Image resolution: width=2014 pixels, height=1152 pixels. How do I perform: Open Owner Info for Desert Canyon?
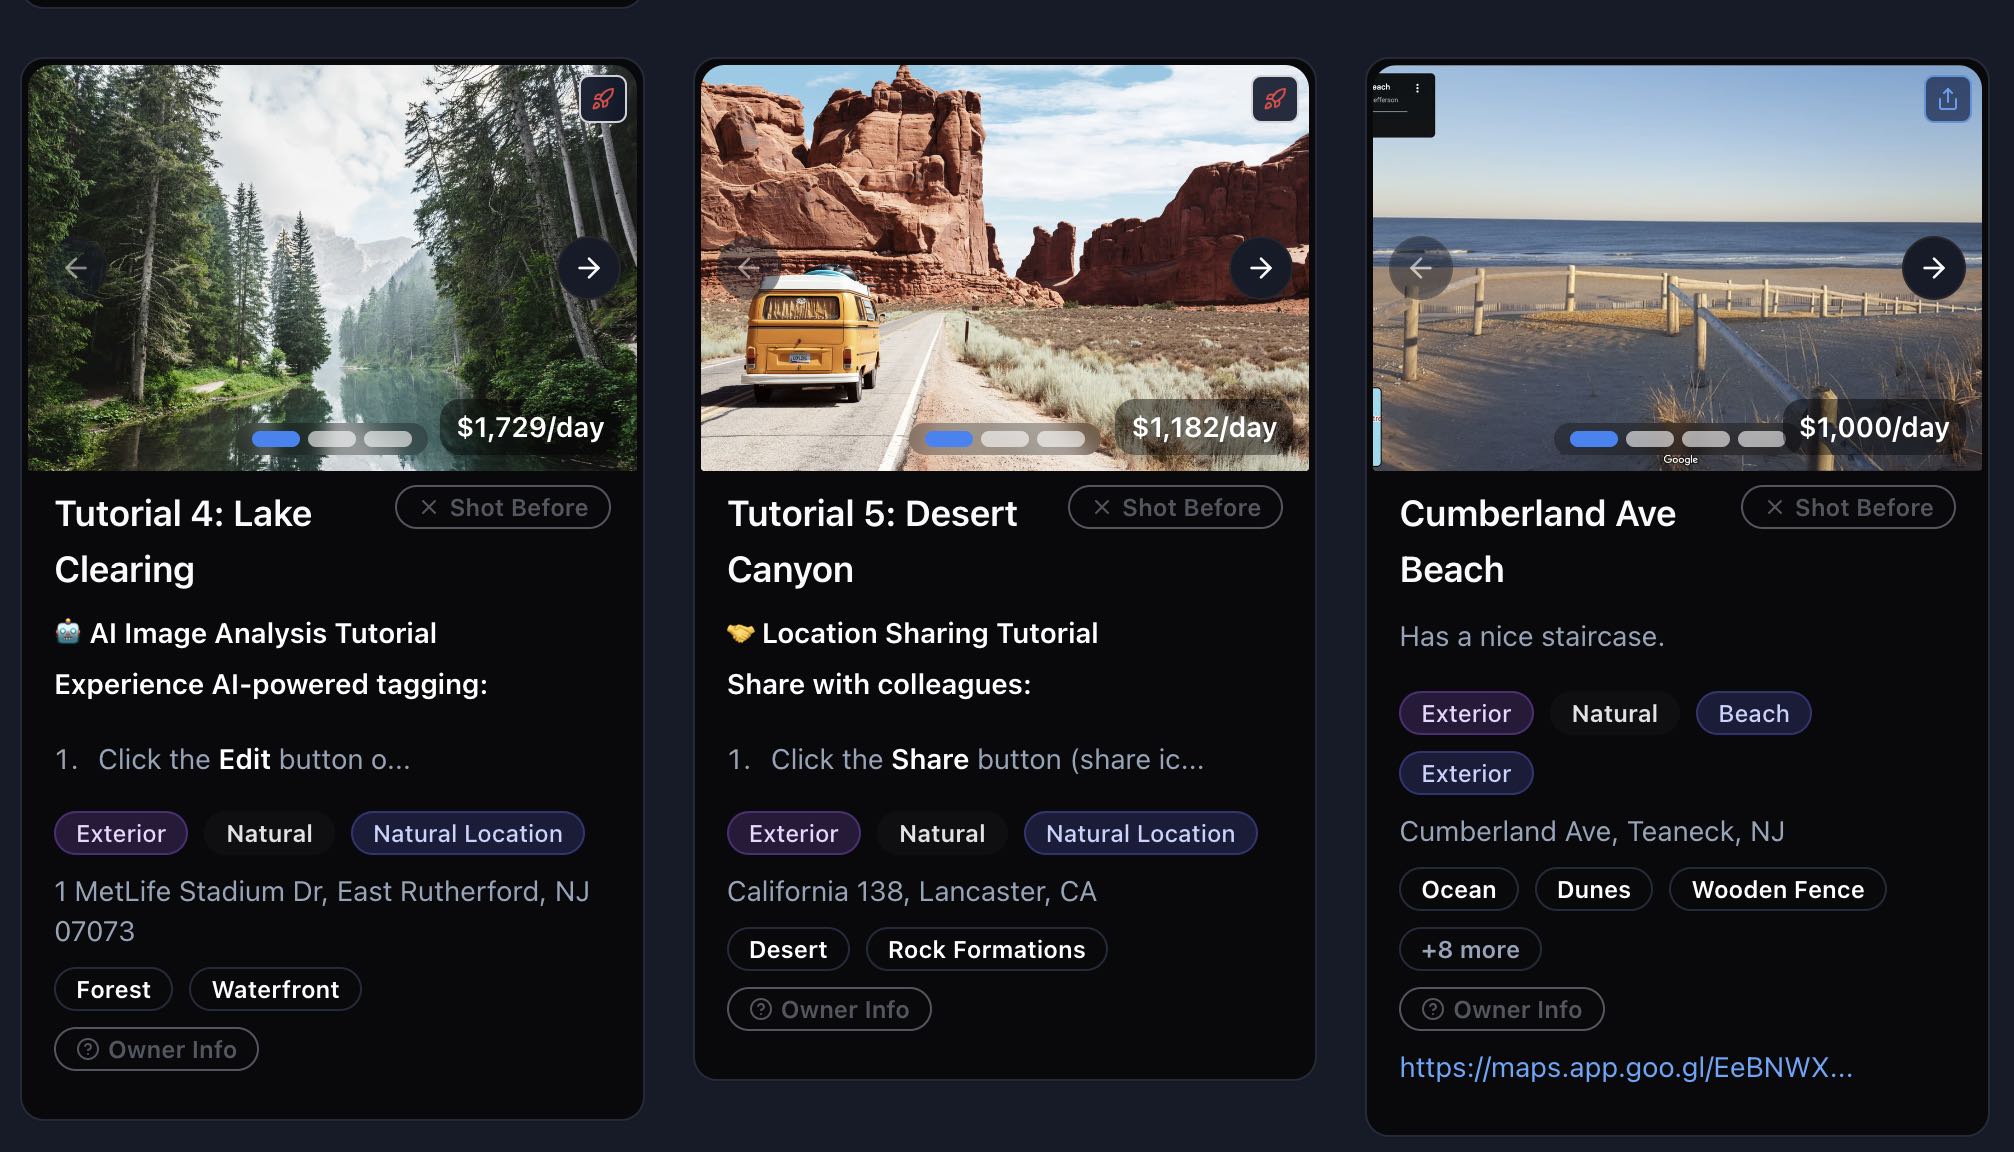click(x=829, y=1009)
